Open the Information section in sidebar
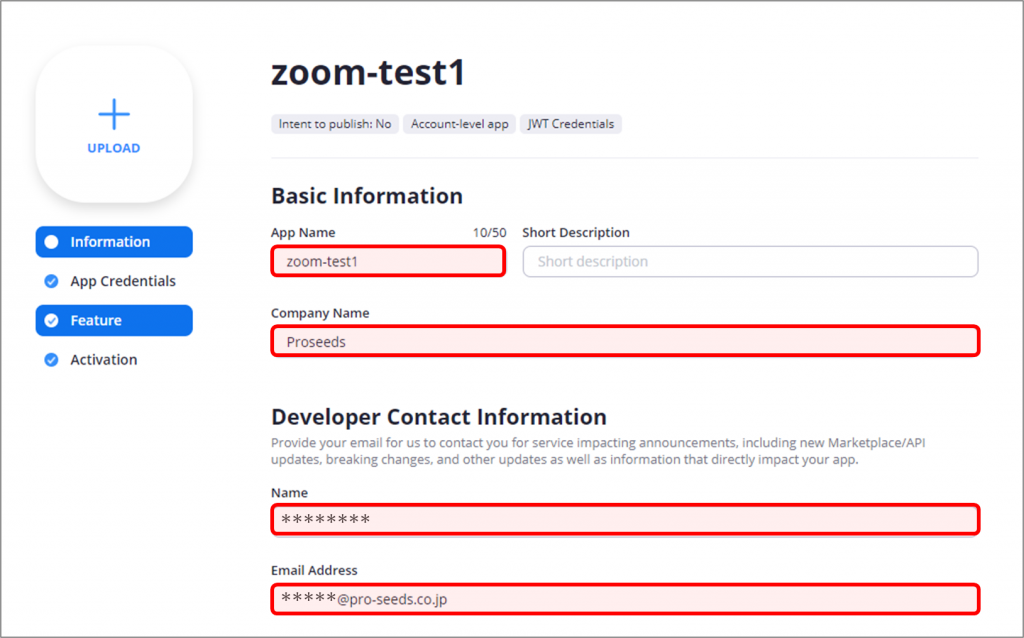Screen dimensions: 1024x638 pyautogui.click(x=110, y=242)
